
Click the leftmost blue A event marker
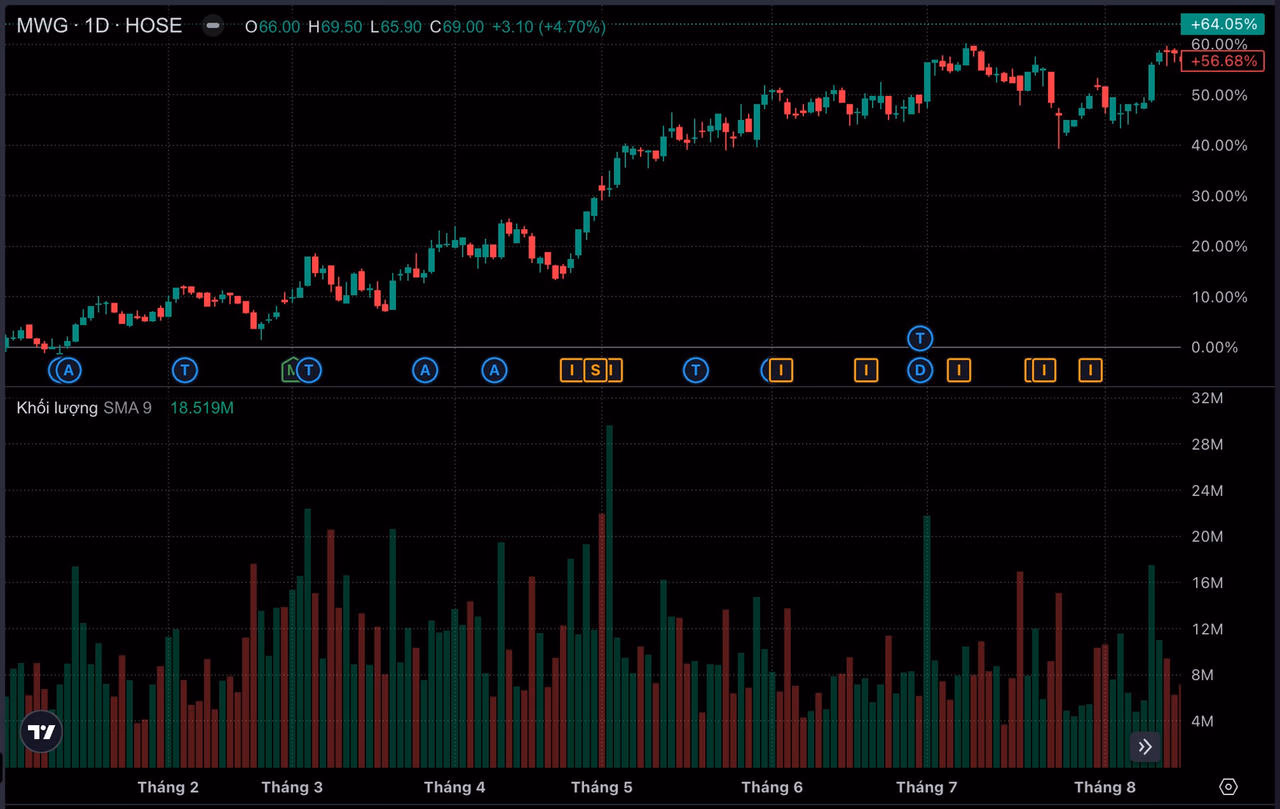point(68,371)
